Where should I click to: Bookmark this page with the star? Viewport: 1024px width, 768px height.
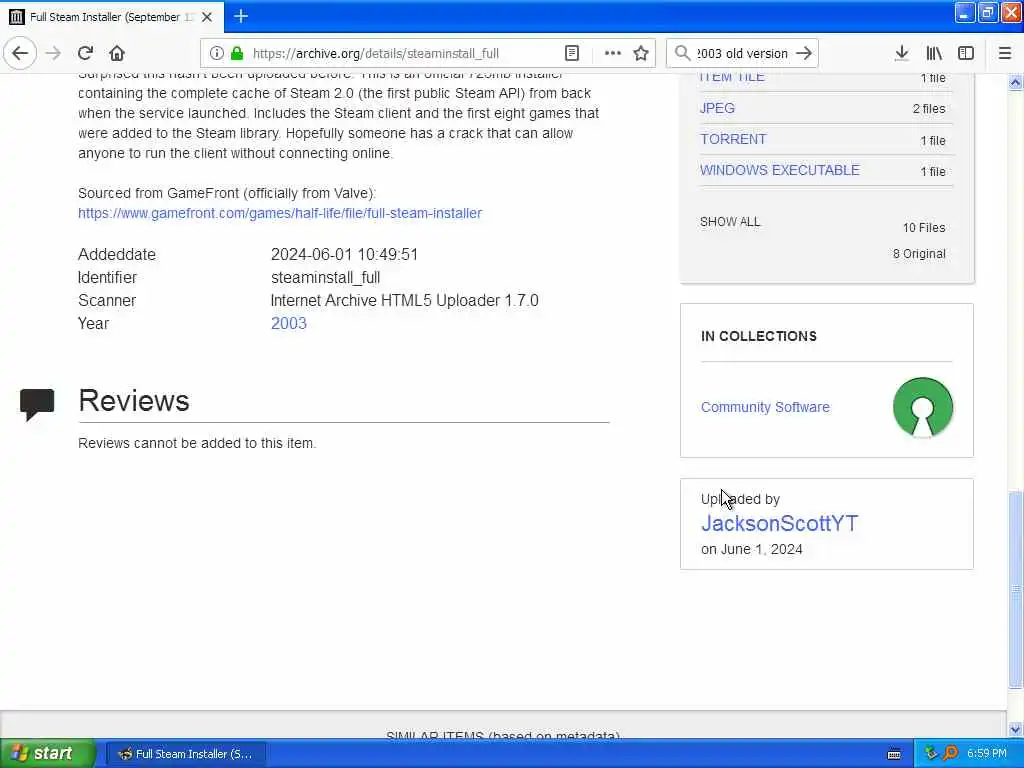tap(641, 53)
